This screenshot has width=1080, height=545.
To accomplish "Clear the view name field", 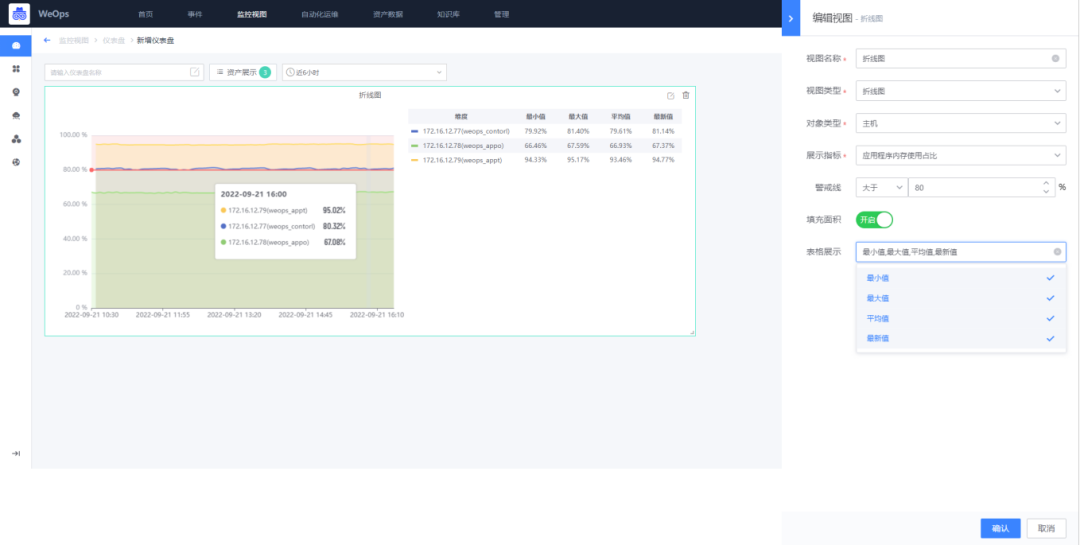I will 1055,59.
